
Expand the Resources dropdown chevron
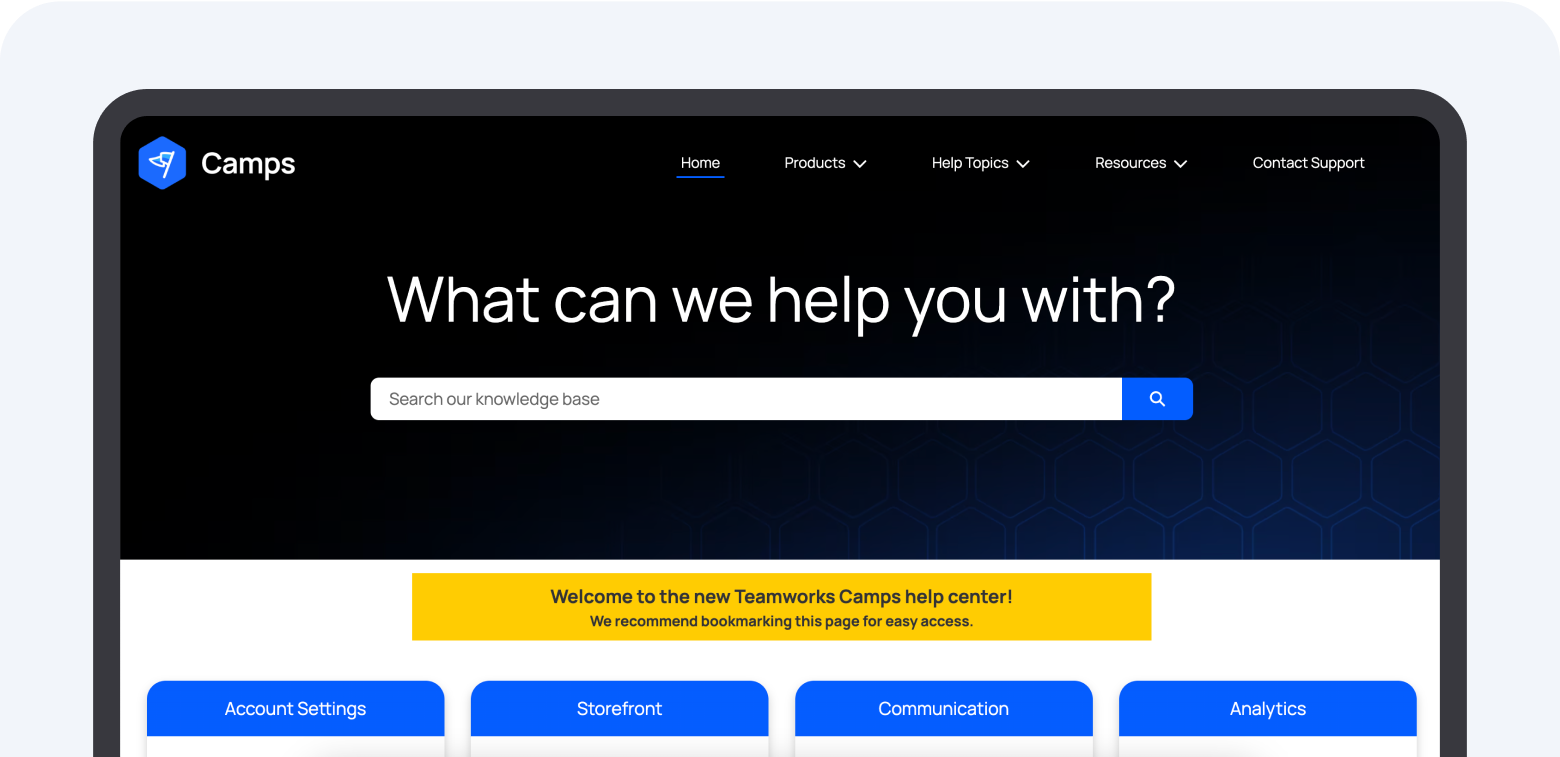pos(1181,164)
